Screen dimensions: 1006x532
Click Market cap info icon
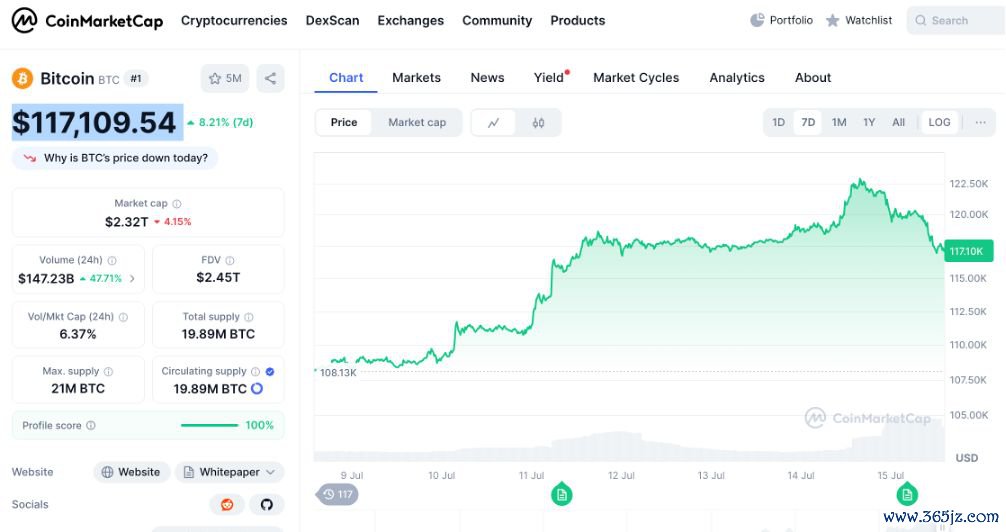[x=177, y=204]
